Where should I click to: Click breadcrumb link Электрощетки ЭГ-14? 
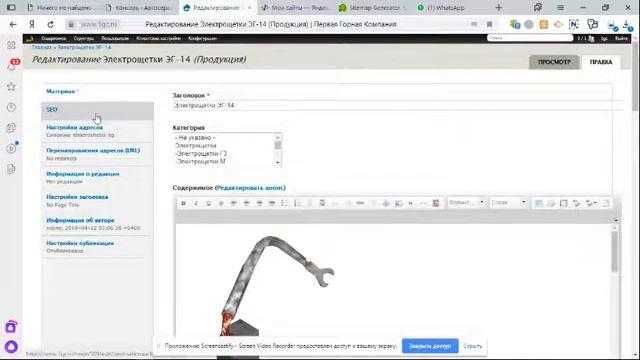(x=84, y=47)
